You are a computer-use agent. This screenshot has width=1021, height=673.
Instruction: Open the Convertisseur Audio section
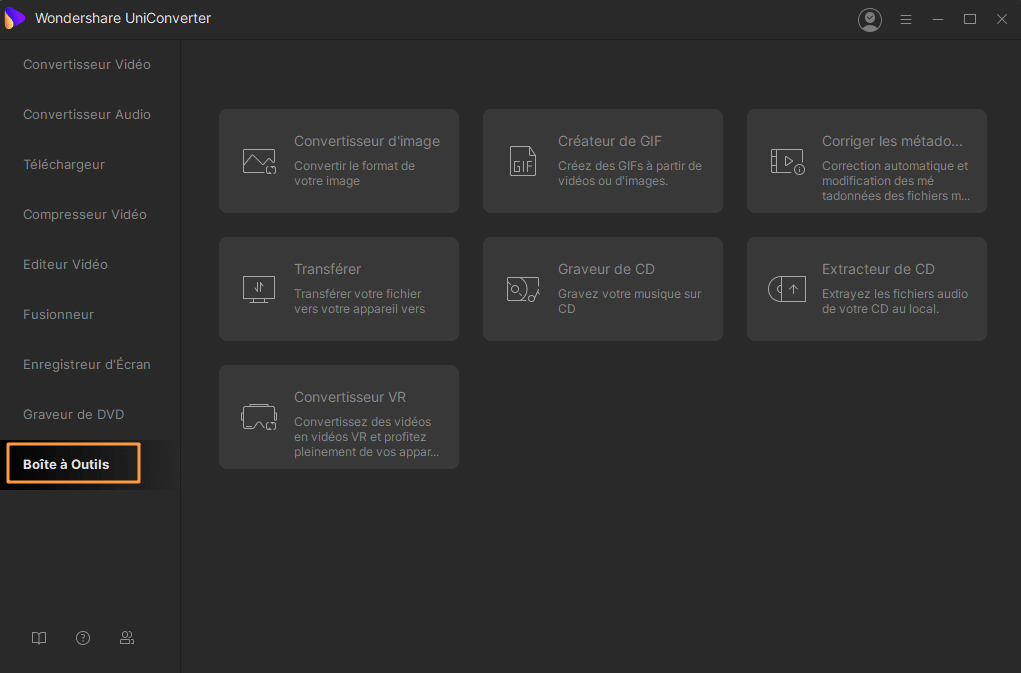pyautogui.click(x=87, y=114)
